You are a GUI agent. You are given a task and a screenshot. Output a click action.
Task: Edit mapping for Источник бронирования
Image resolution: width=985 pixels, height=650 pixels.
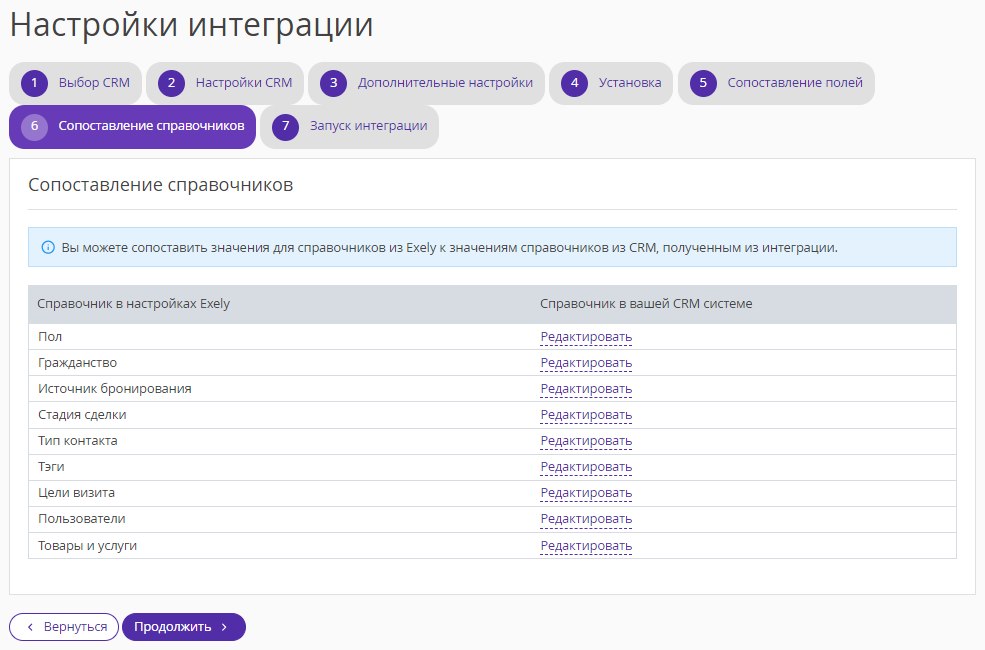pyautogui.click(x=586, y=389)
